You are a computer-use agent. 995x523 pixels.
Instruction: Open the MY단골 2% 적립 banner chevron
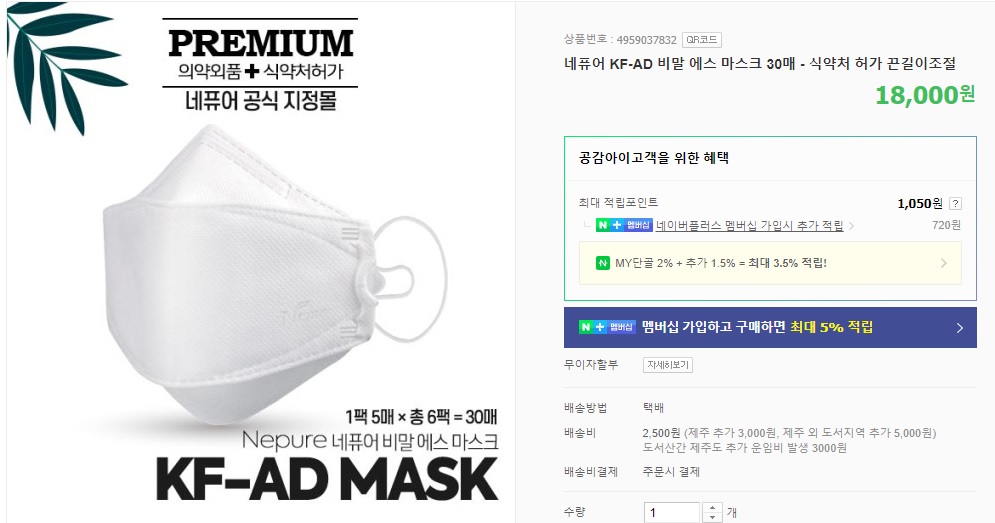click(x=944, y=263)
